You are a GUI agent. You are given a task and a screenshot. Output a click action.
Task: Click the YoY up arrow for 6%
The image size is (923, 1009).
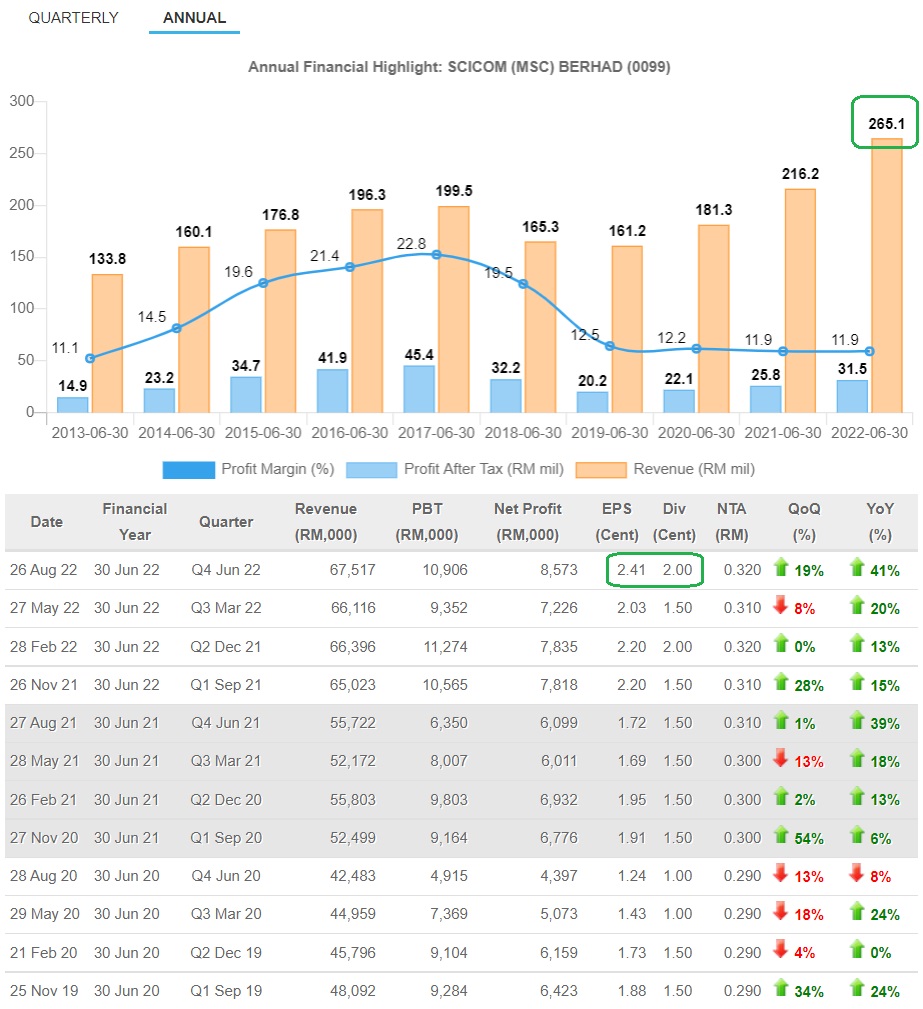click(857, 835)
